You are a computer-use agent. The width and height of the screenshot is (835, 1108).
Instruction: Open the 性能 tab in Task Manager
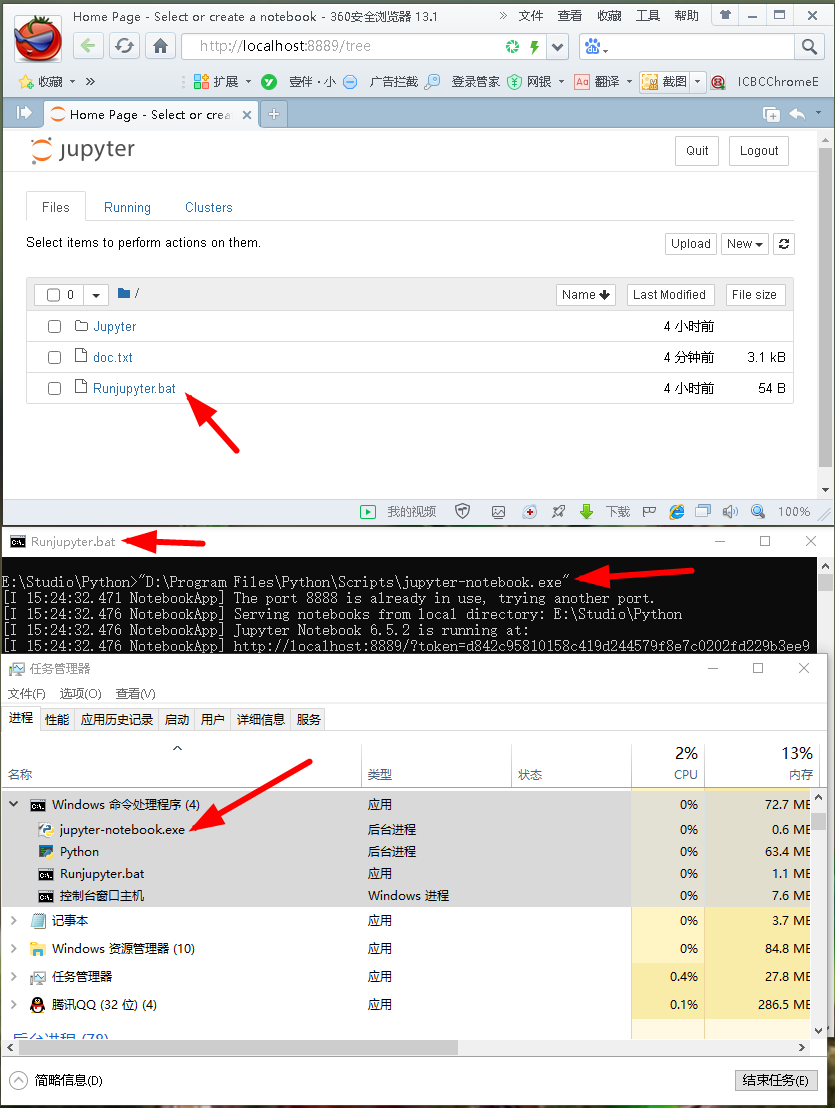(57, 719)
